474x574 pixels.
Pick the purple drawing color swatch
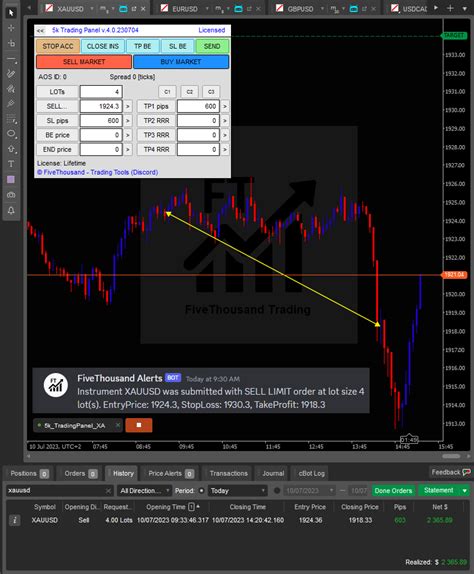click(x=11, y=179)
